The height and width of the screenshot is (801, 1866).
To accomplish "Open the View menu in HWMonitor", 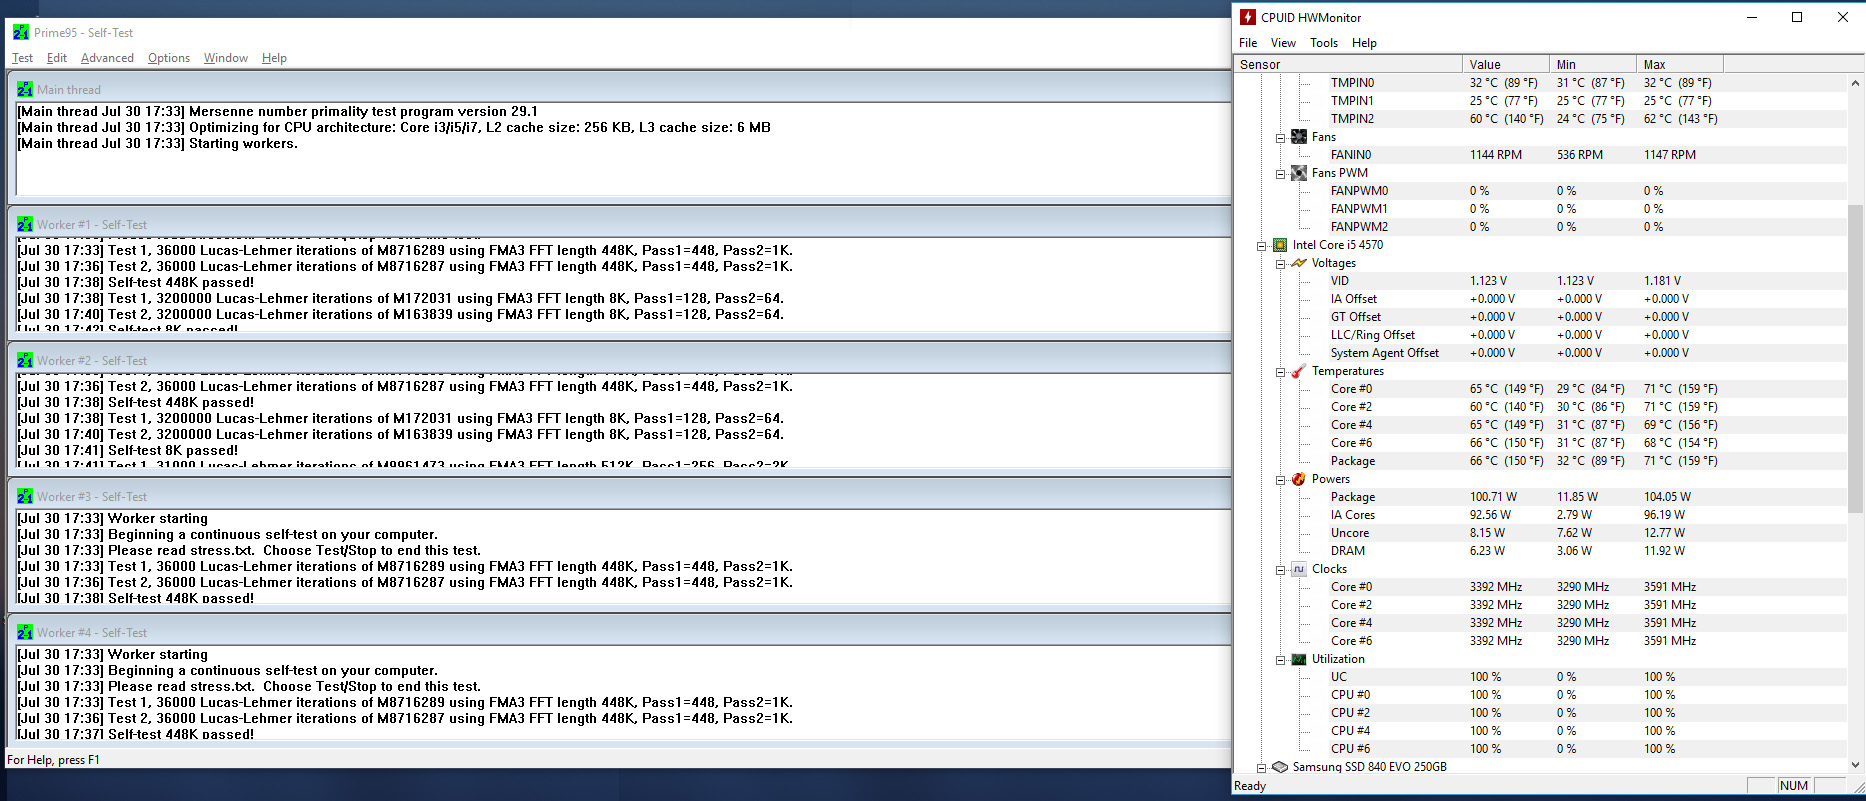I will 1283,43.
